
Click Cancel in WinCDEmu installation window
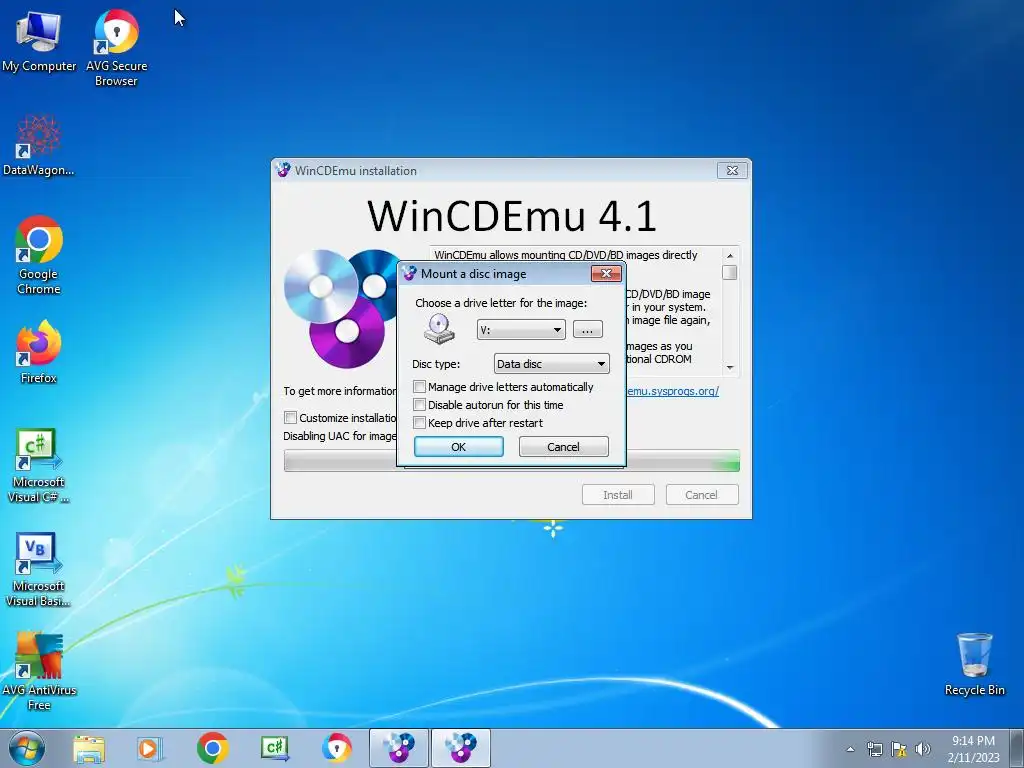point(702,494)
